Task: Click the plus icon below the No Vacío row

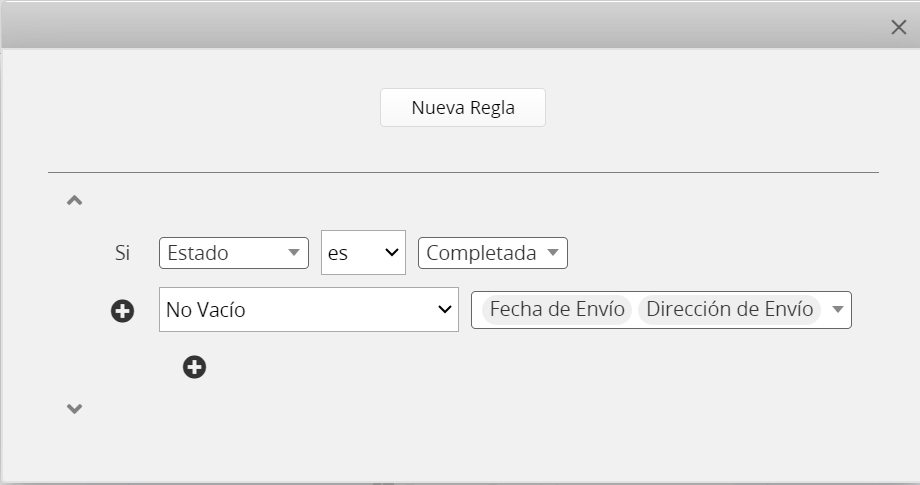Action: coord(194,367)
